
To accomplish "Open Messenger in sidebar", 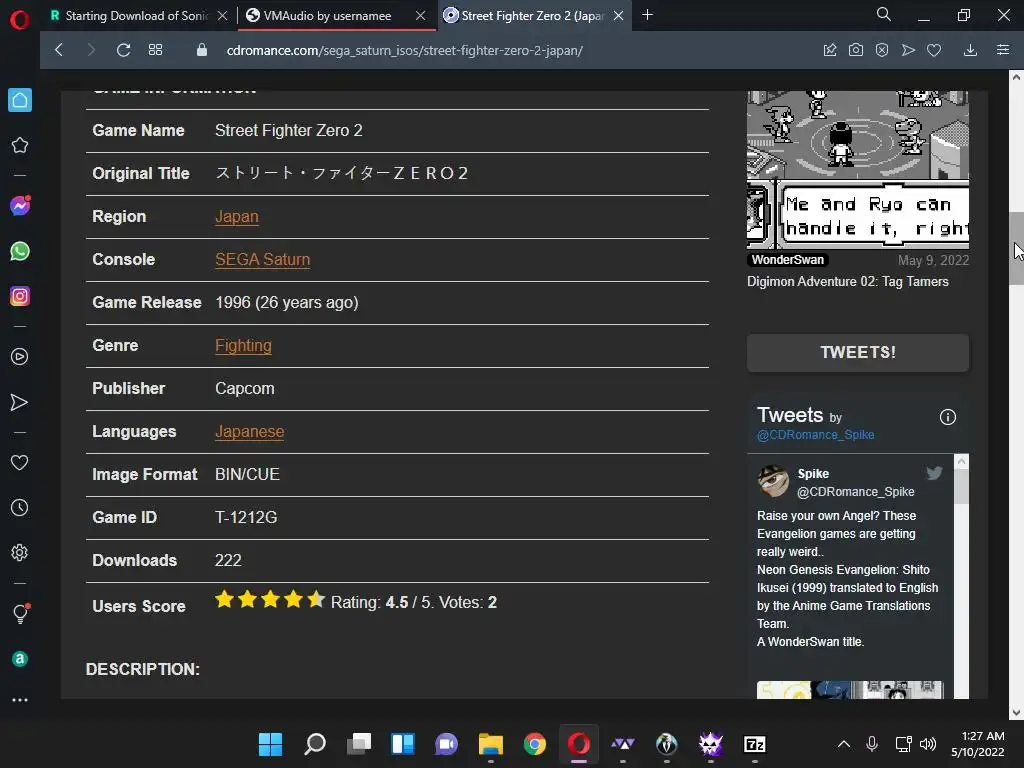I will [x=20, y=206].
